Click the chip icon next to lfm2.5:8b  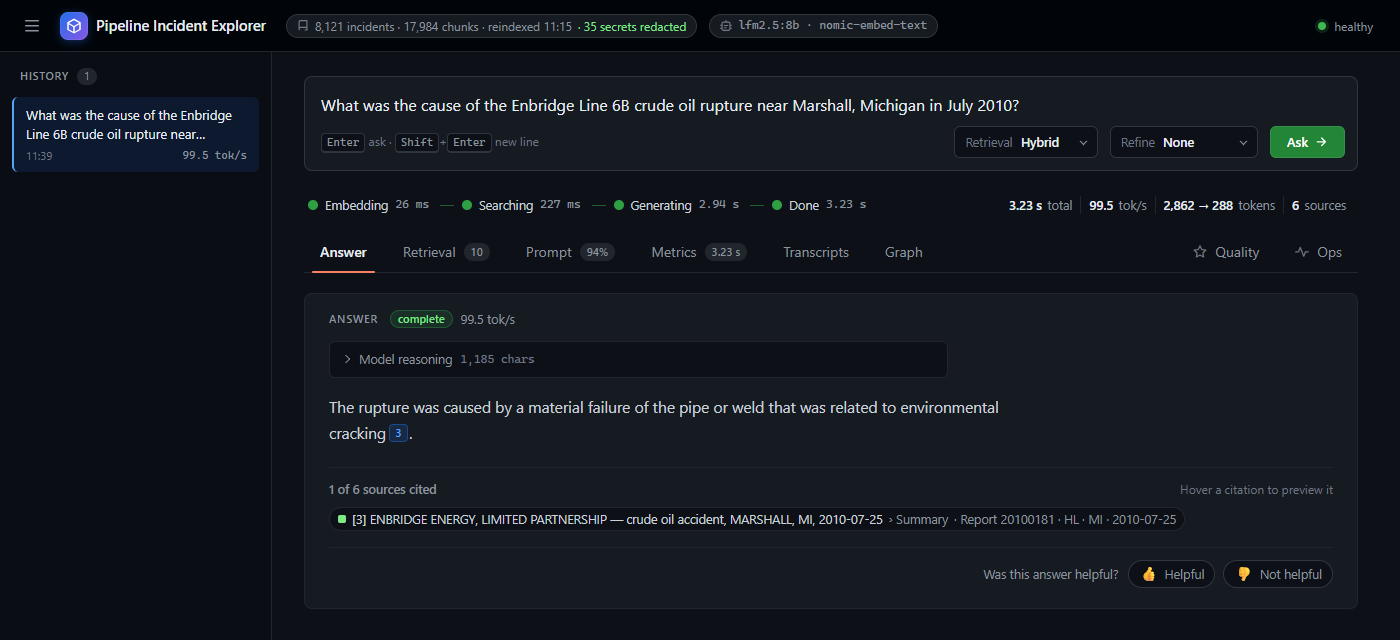(x=726, y=27)
